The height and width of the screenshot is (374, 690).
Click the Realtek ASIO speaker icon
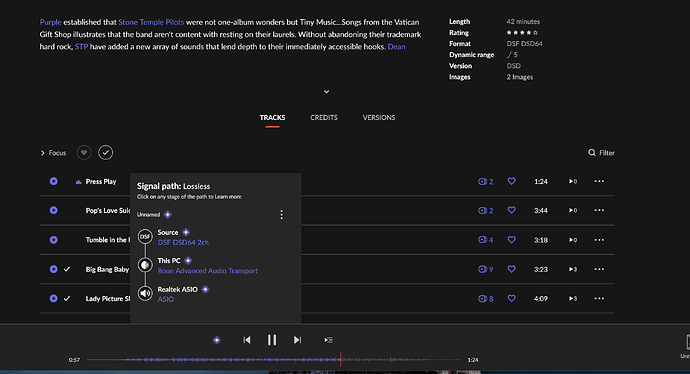click(145, 293)
